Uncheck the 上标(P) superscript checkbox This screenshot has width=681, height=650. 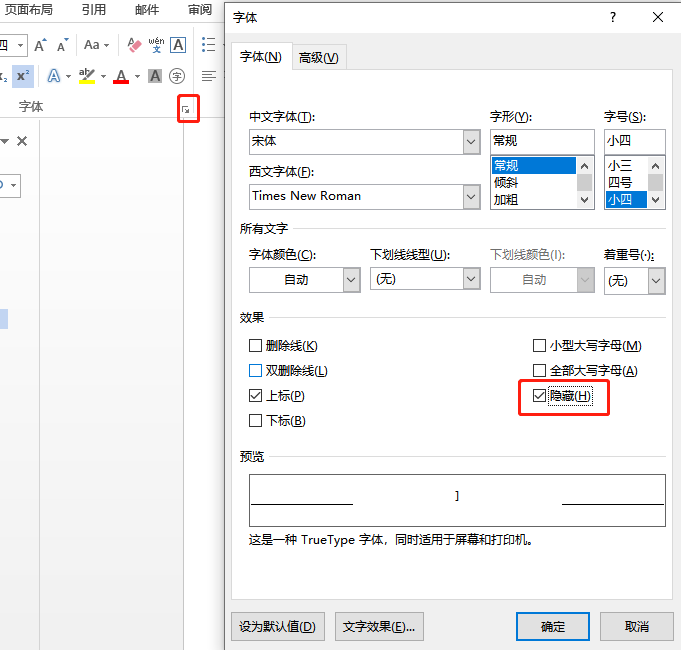pos(255,396)
